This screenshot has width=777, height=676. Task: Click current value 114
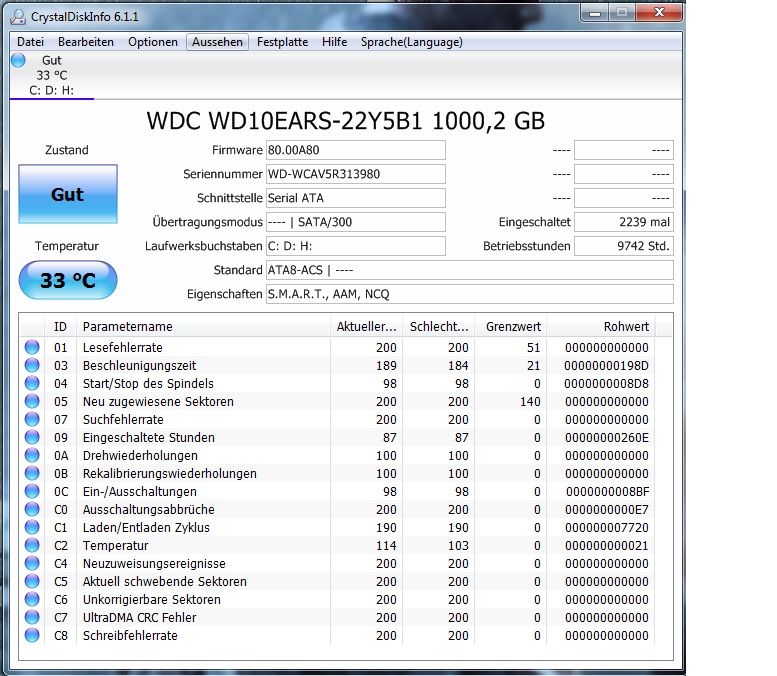point(386,546)
